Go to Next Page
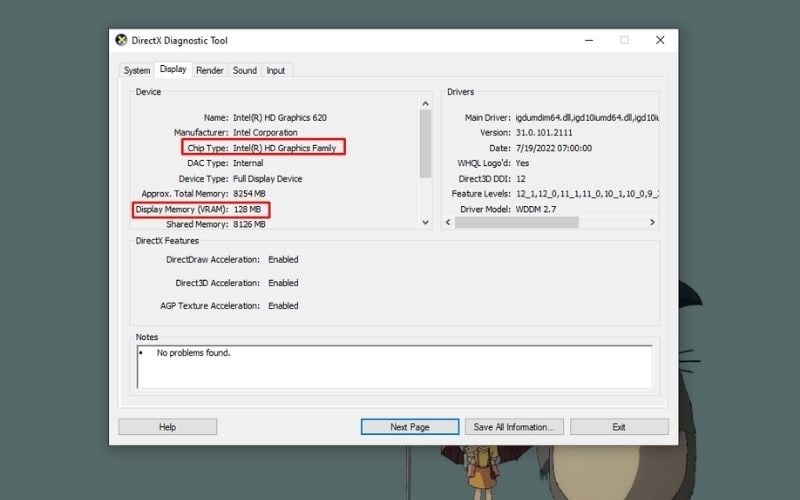The image size is (800, 500). click(410, 427)
